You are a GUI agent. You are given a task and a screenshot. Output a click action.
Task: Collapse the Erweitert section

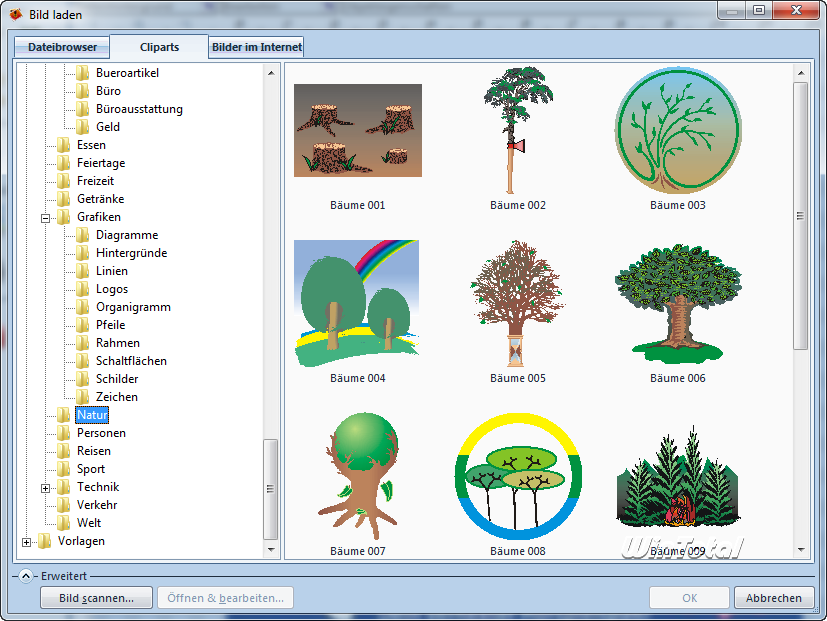click(x=26, y=576)
